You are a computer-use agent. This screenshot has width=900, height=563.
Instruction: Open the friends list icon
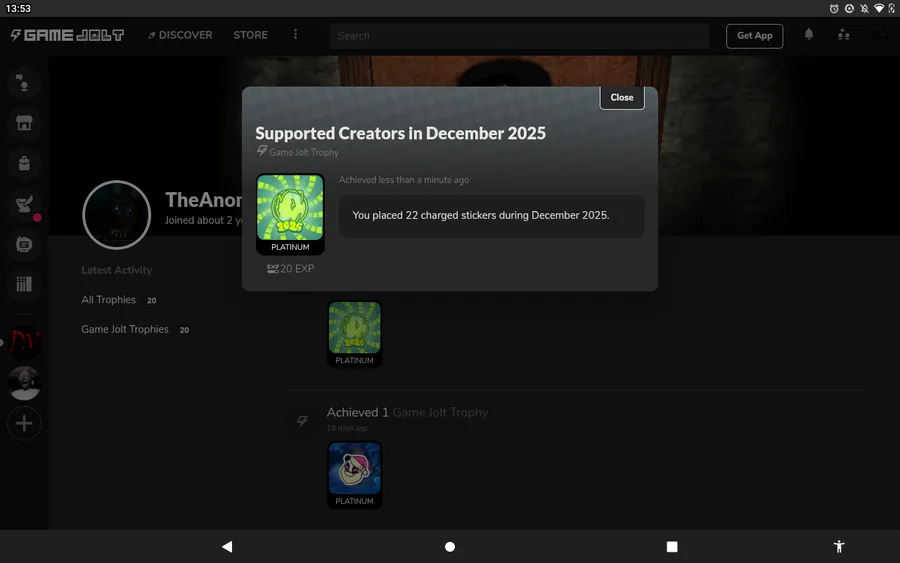point(843,34)
